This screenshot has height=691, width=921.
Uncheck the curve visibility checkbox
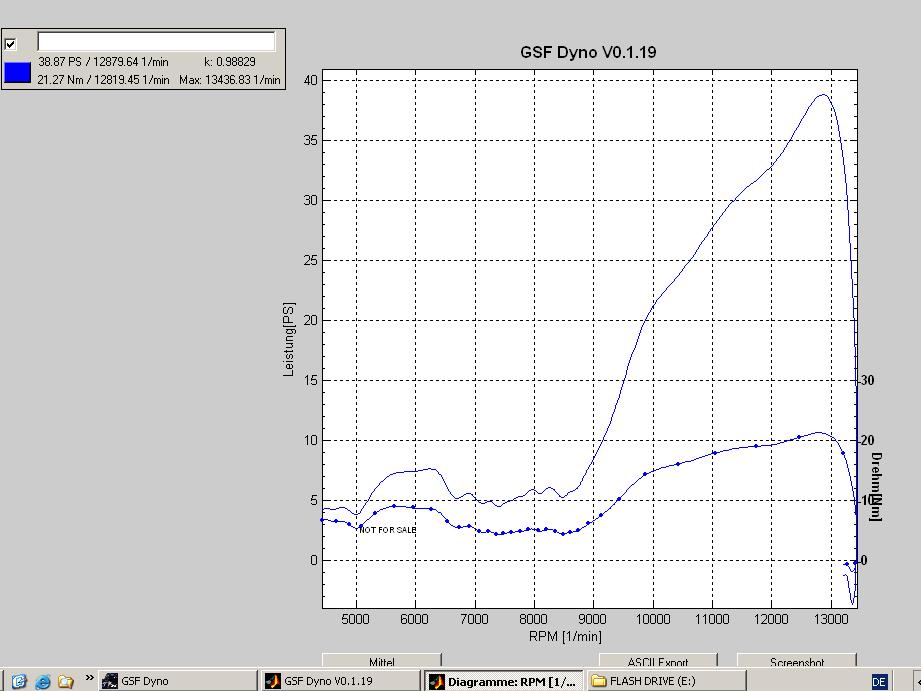pos(11,44)
